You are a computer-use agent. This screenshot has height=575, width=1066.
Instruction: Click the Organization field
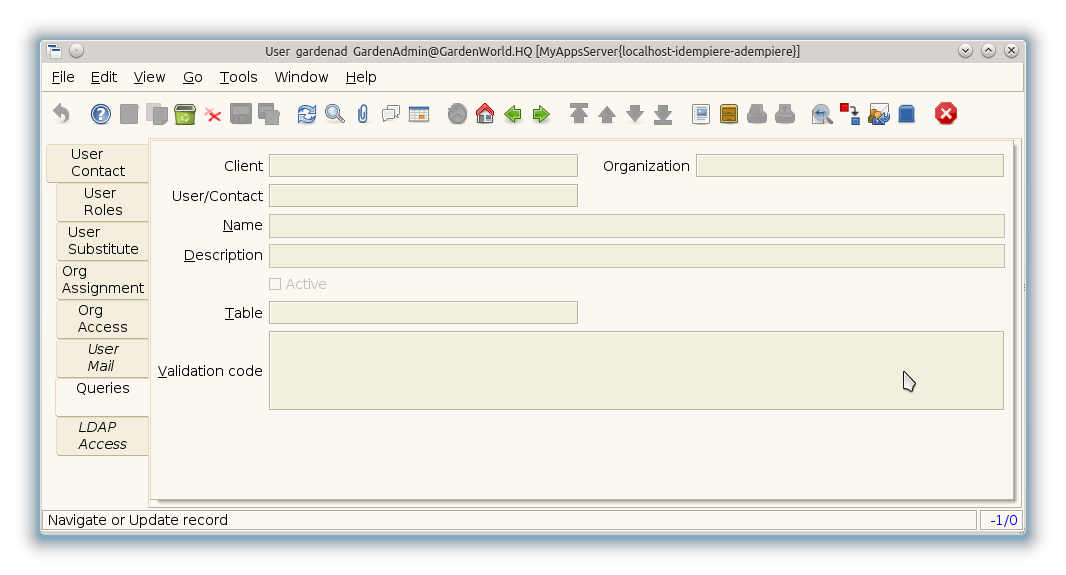(x=849, y=166)
